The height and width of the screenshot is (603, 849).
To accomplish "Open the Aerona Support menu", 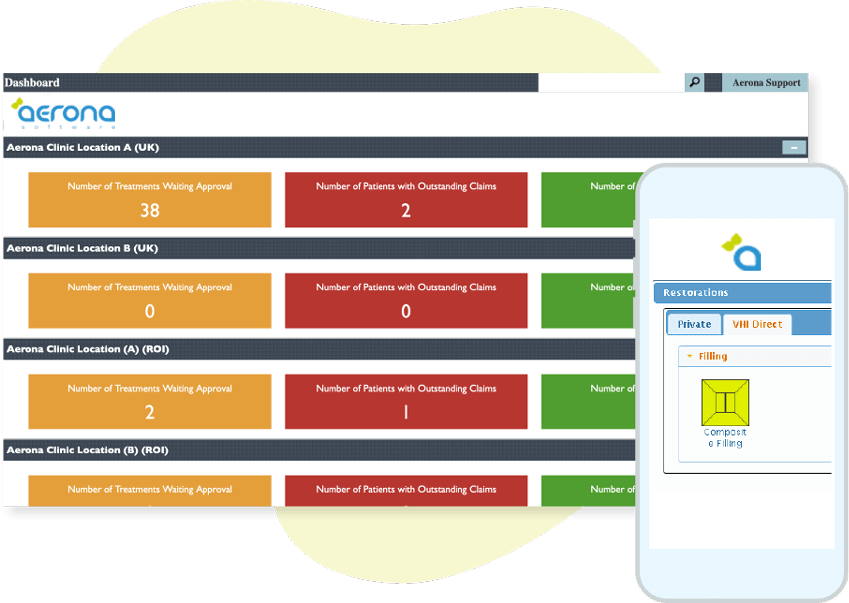I will click(765, 83).
